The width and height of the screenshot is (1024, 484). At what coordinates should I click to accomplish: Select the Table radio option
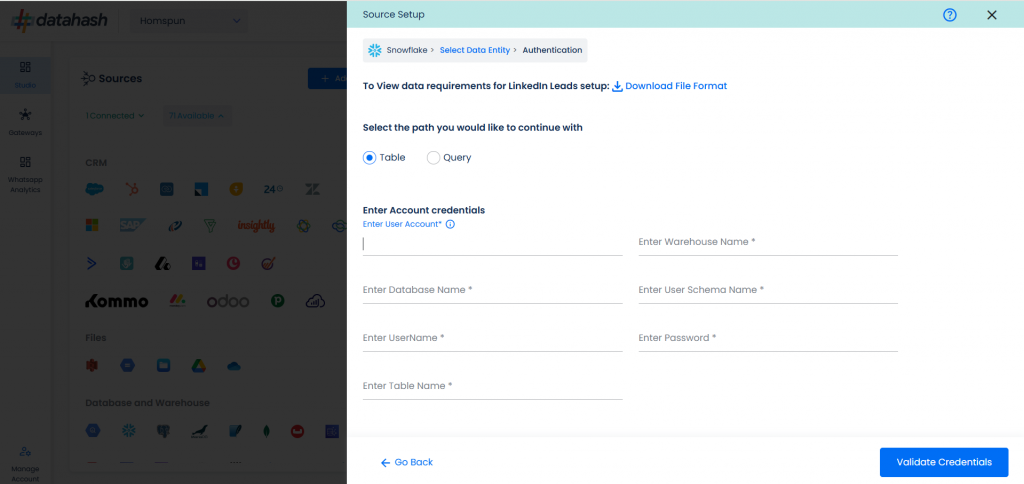[370, 157]
